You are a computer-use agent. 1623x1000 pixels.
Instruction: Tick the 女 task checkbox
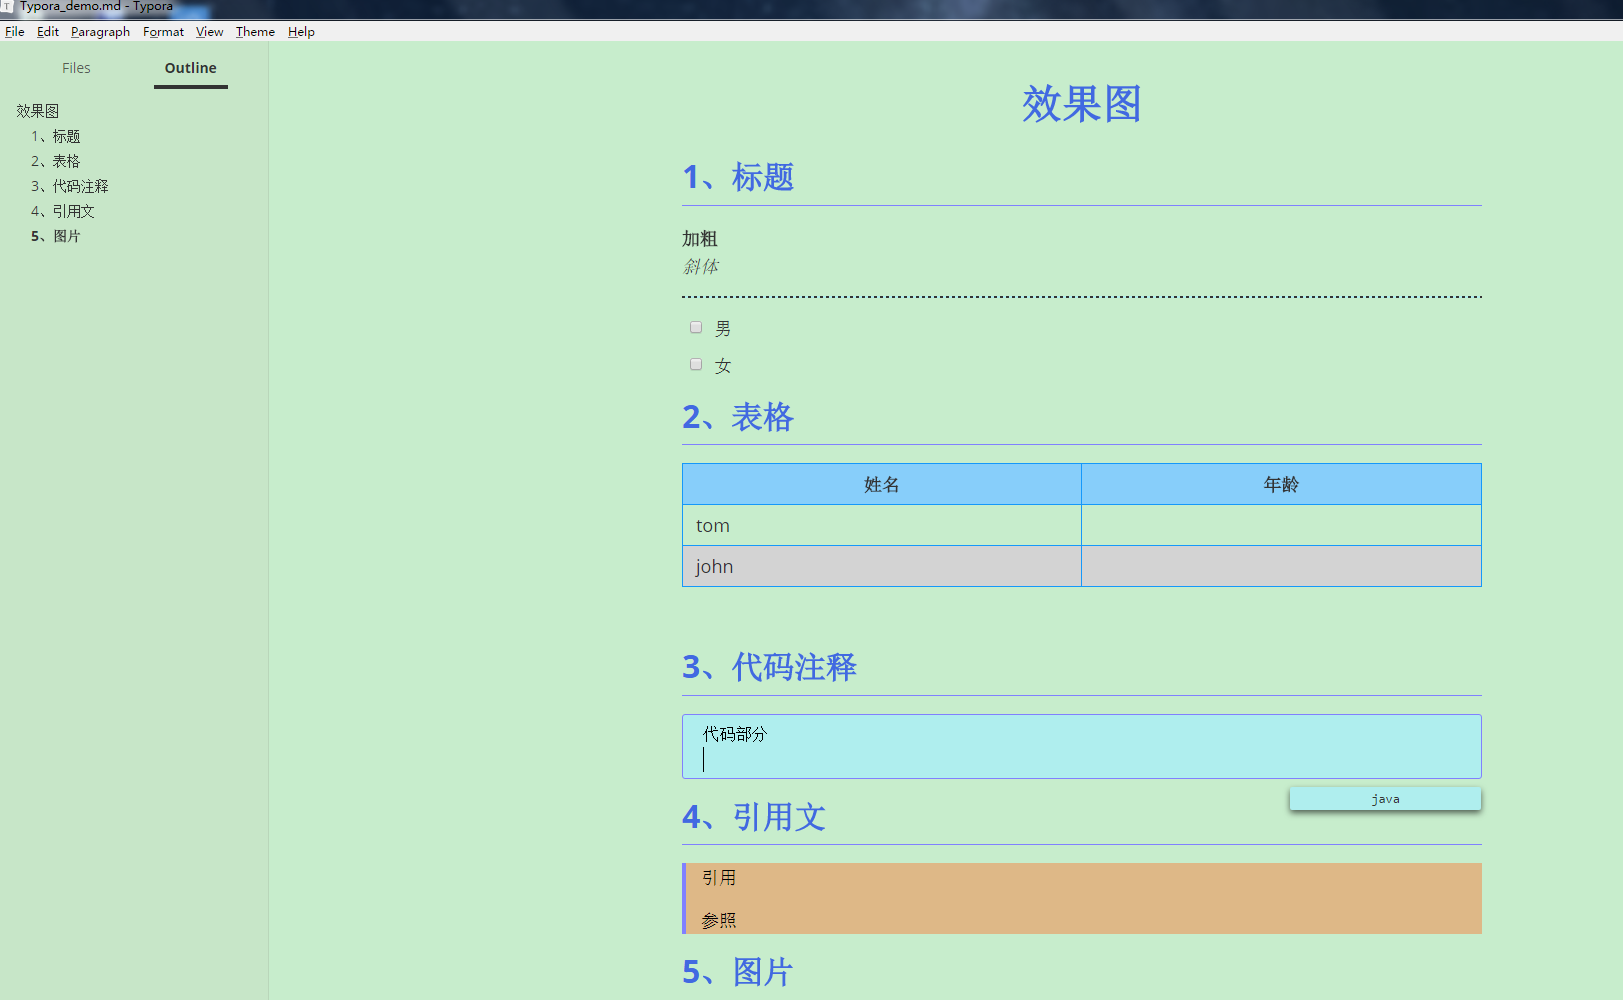pos(696,364)
